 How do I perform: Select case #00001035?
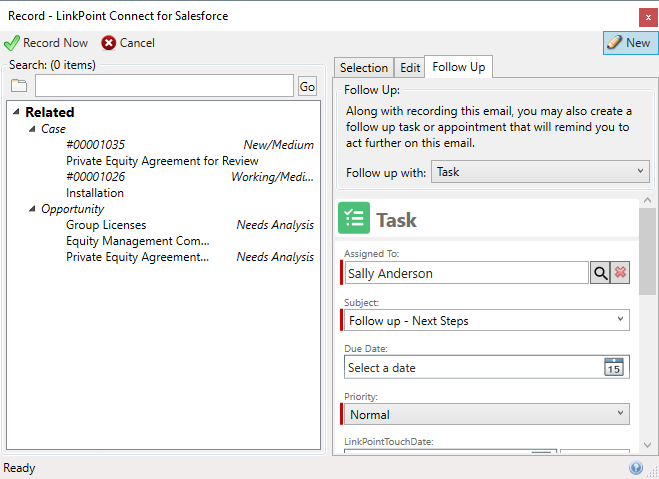(x=95, y=145)
